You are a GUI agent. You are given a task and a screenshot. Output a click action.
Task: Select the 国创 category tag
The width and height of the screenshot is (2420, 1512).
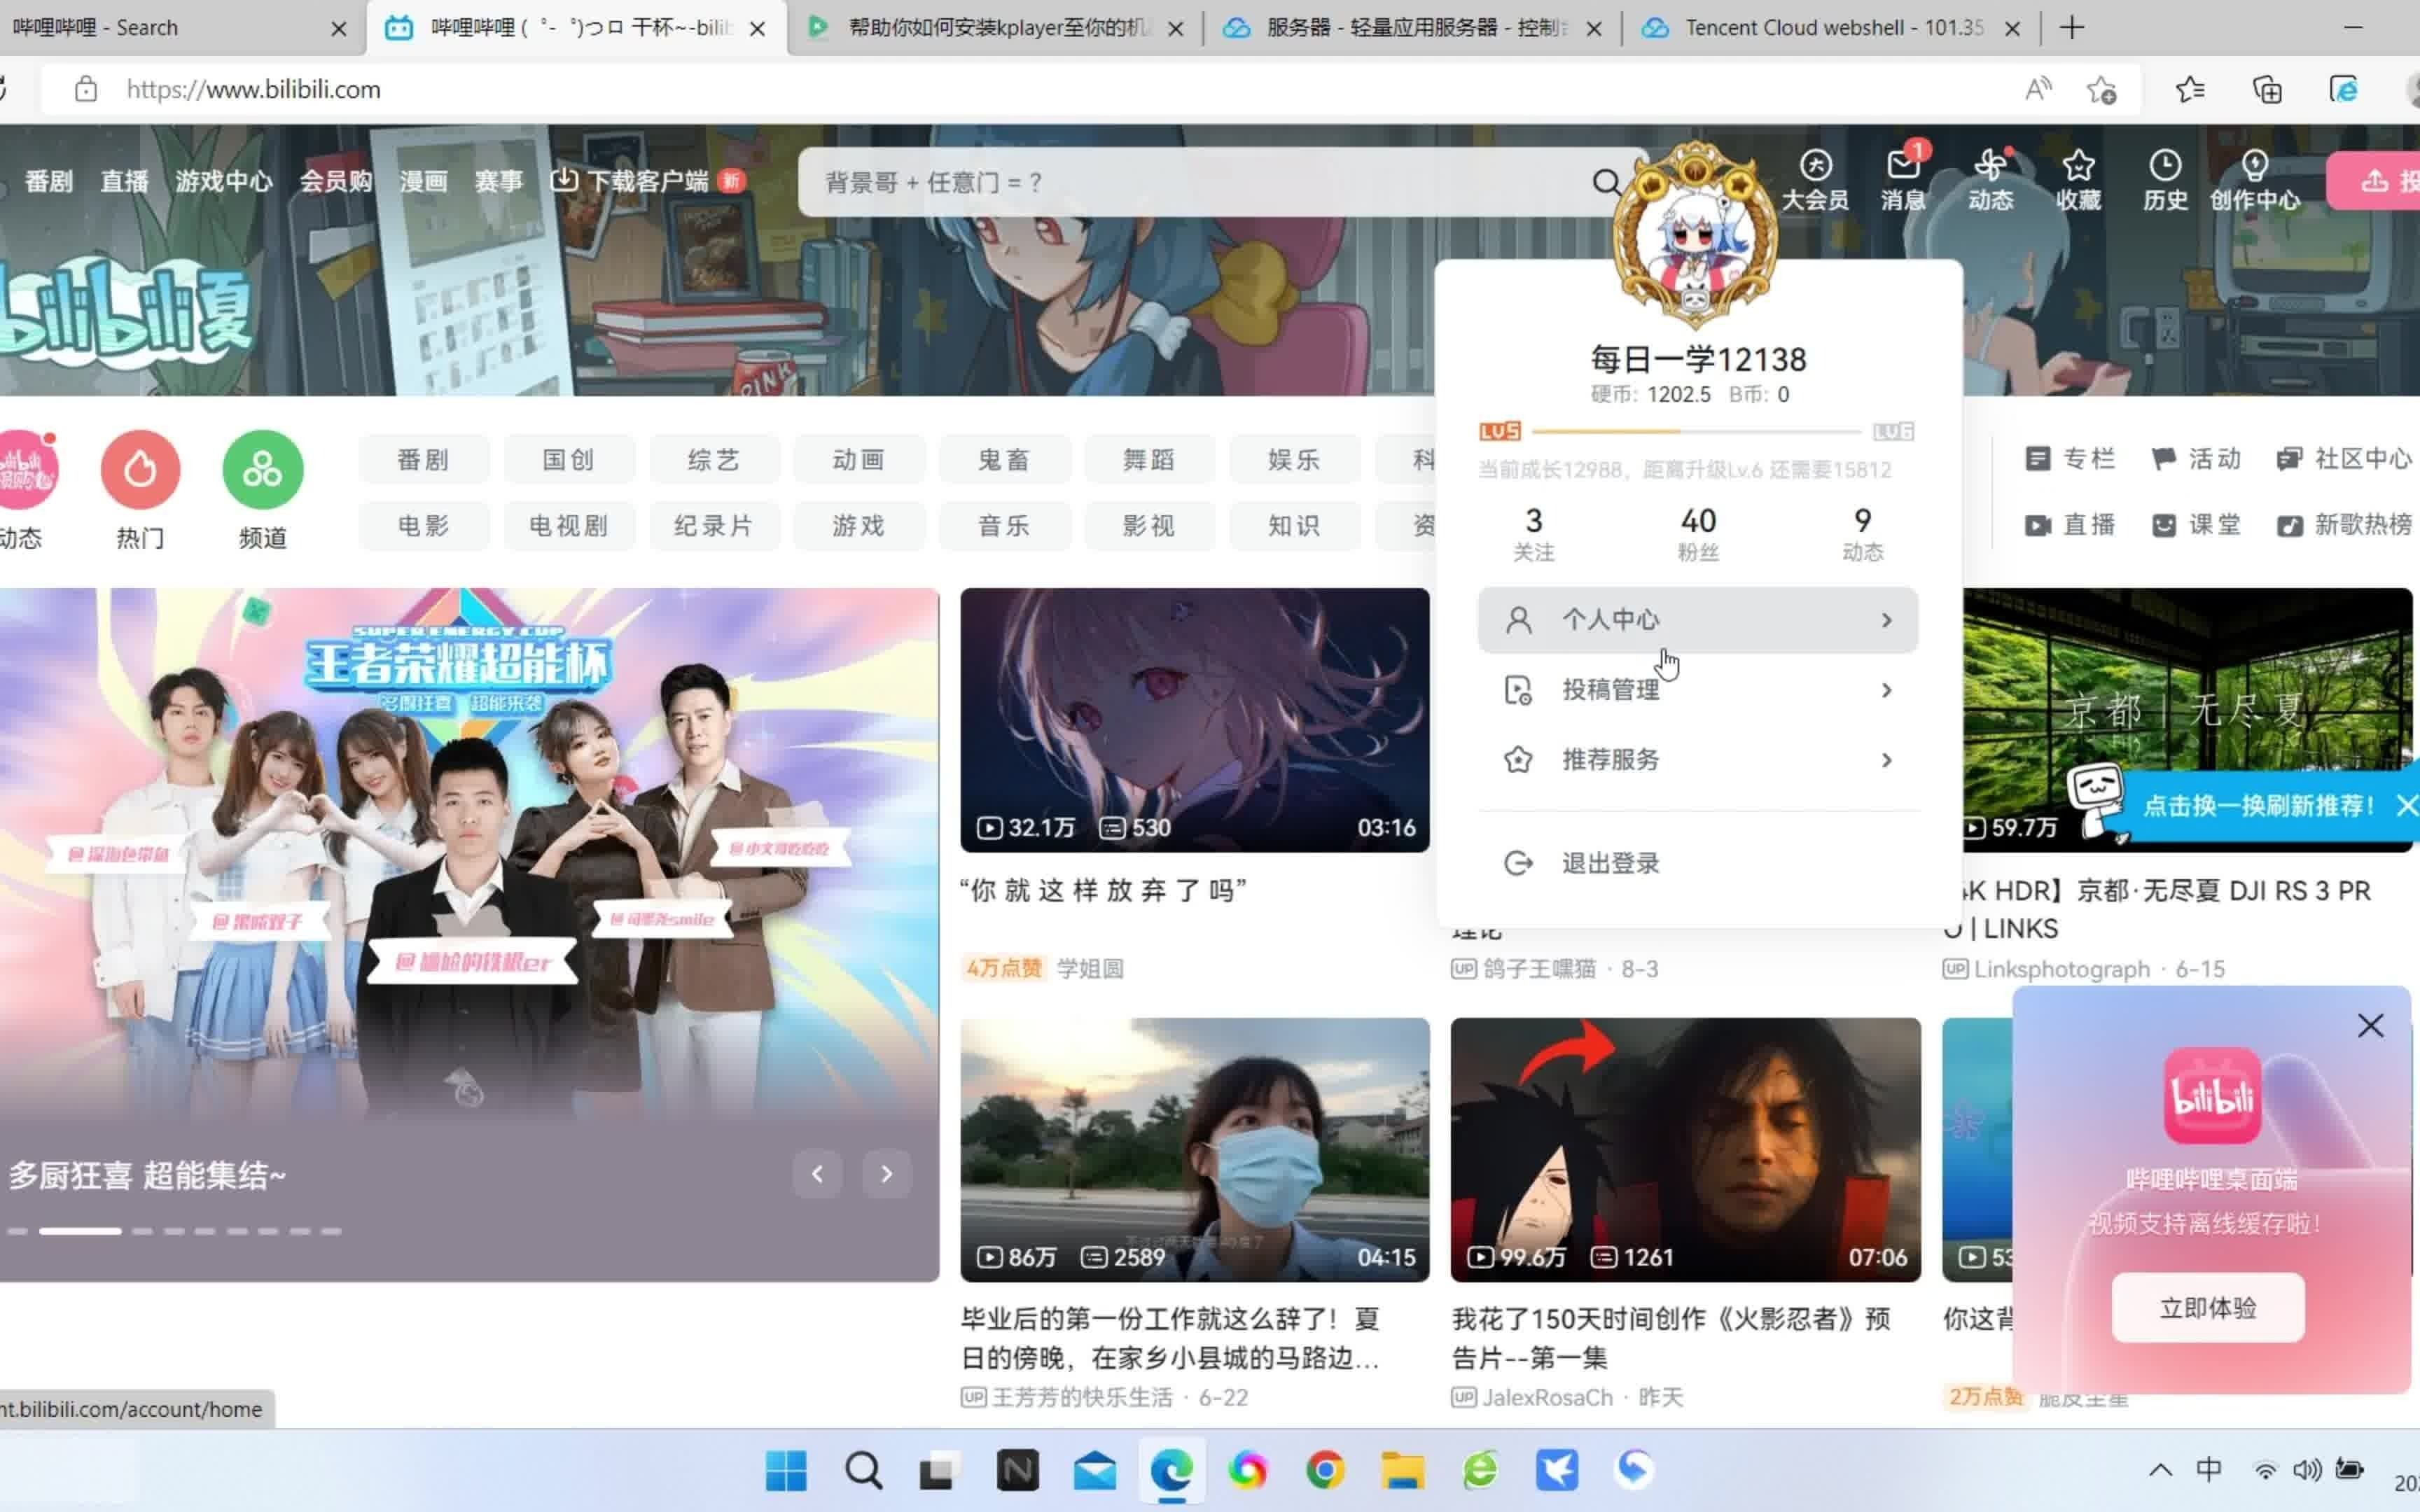pos(568,460)
